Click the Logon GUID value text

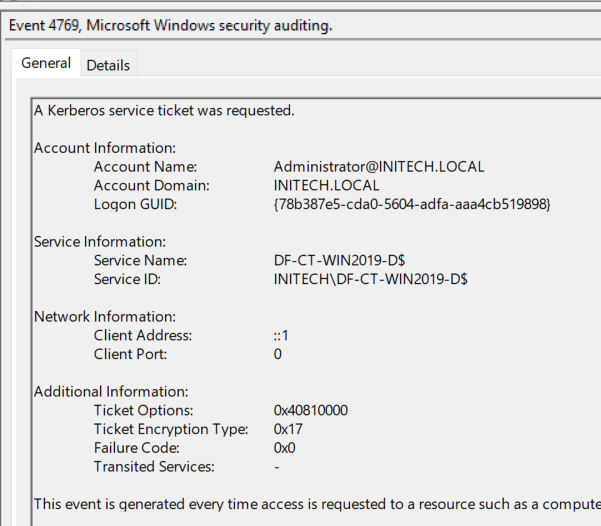point(412,204)
